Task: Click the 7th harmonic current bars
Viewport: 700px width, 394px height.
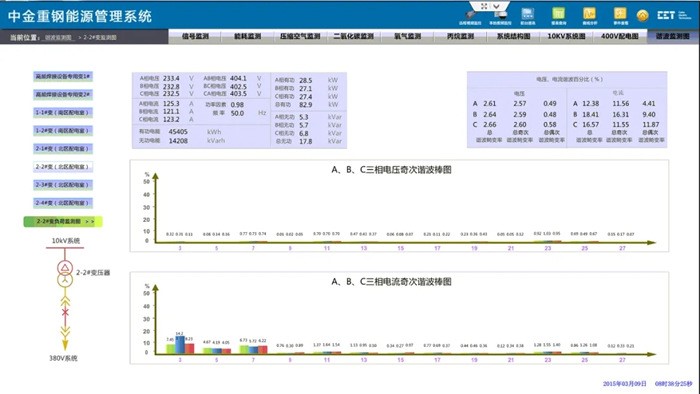Action: (253, 349)
